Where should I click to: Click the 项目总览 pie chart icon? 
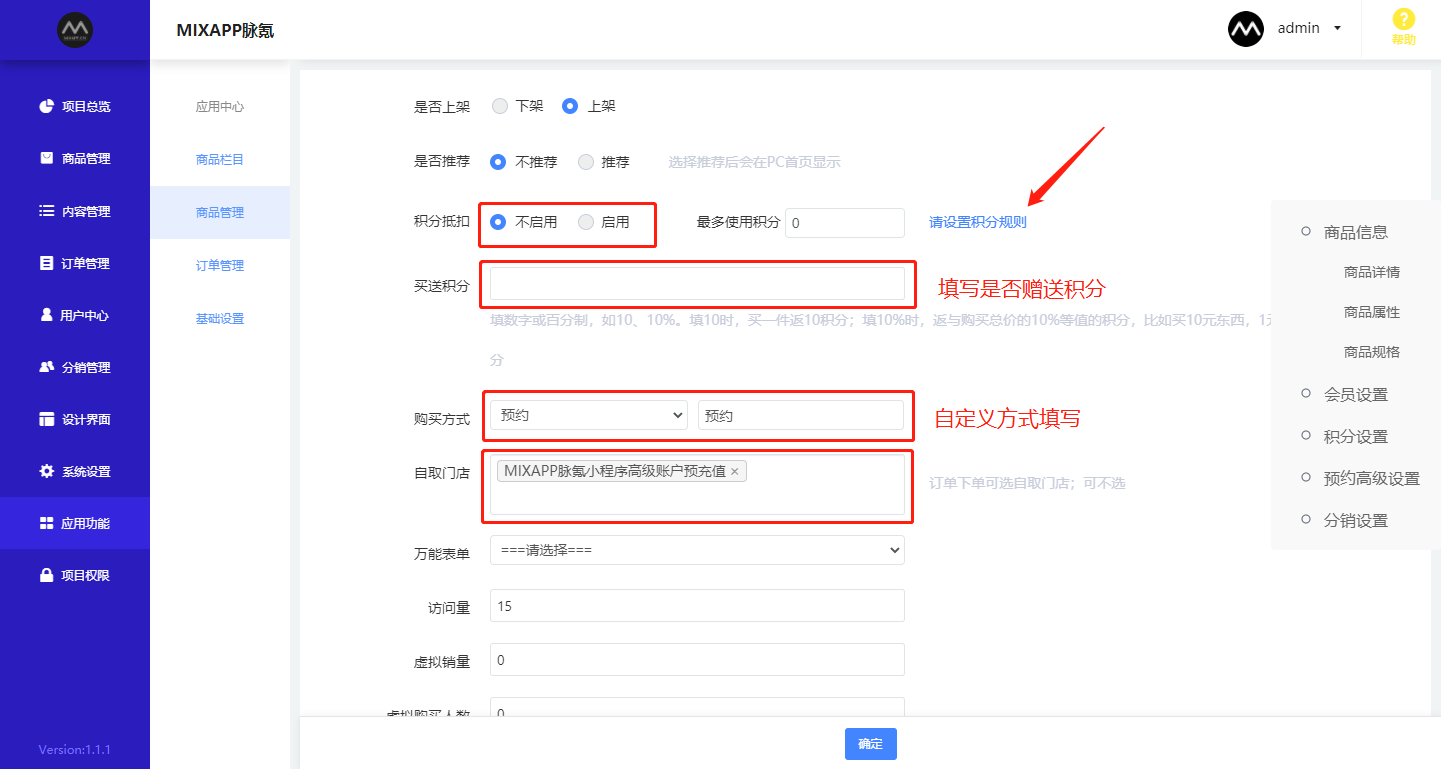(x=46, y=106)
